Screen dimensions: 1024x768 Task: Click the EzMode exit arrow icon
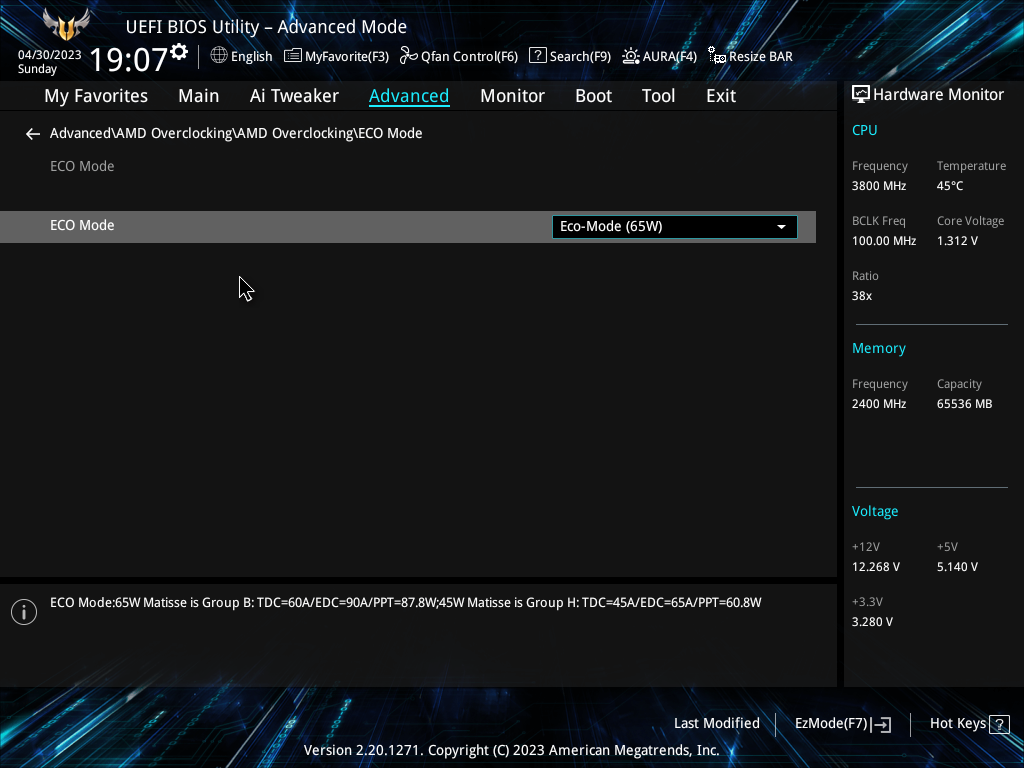pos(881,724)
